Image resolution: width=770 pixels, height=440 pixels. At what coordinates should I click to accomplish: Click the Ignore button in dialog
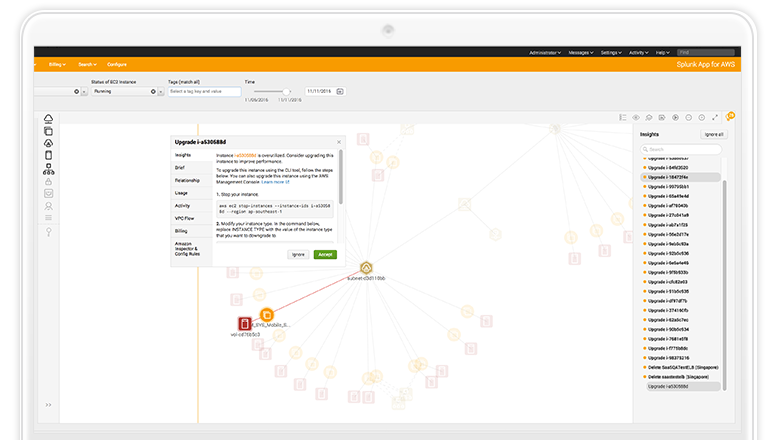point(298,254)
